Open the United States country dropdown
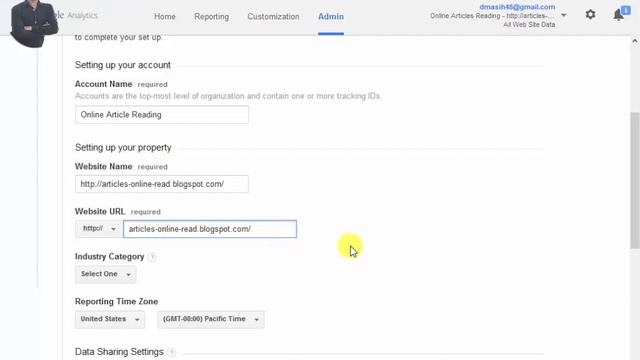The width and height of the screenshot is (640, 360). point(110,319)
